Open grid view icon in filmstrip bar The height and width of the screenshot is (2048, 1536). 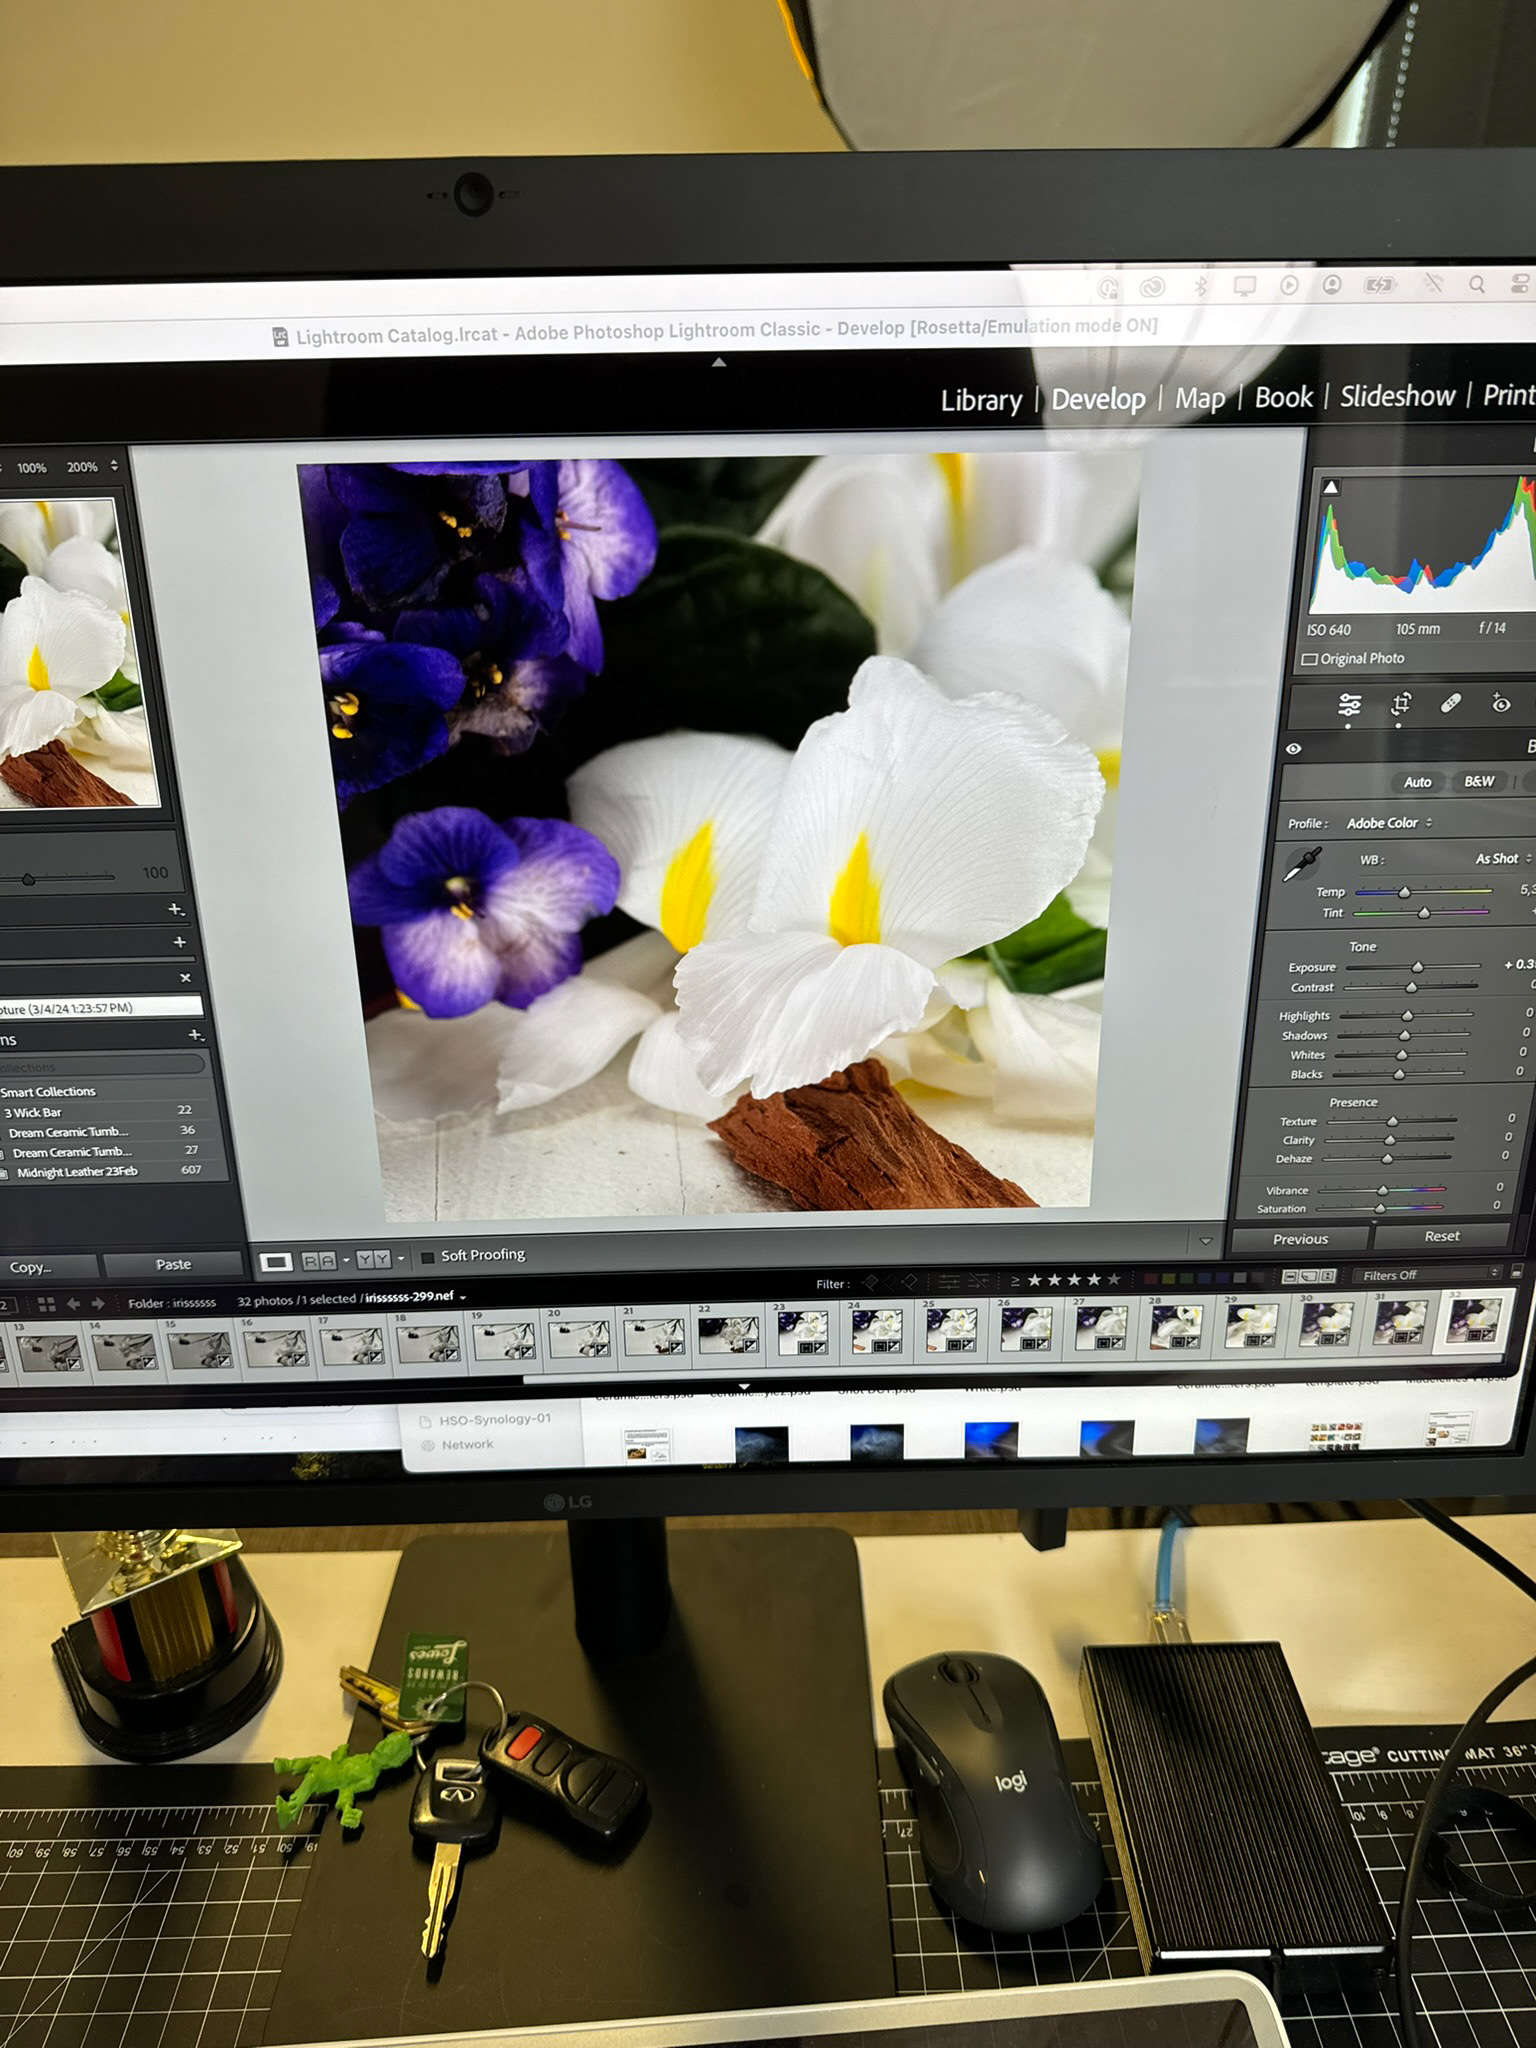pos(46,1304)
